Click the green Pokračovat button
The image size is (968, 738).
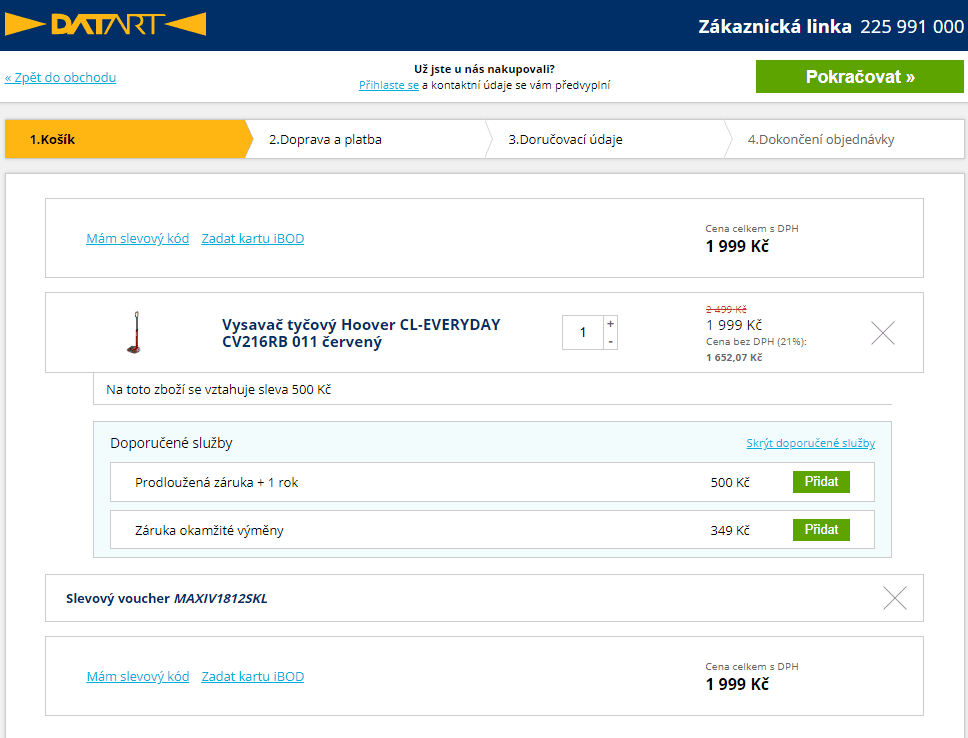pos(859,77)
